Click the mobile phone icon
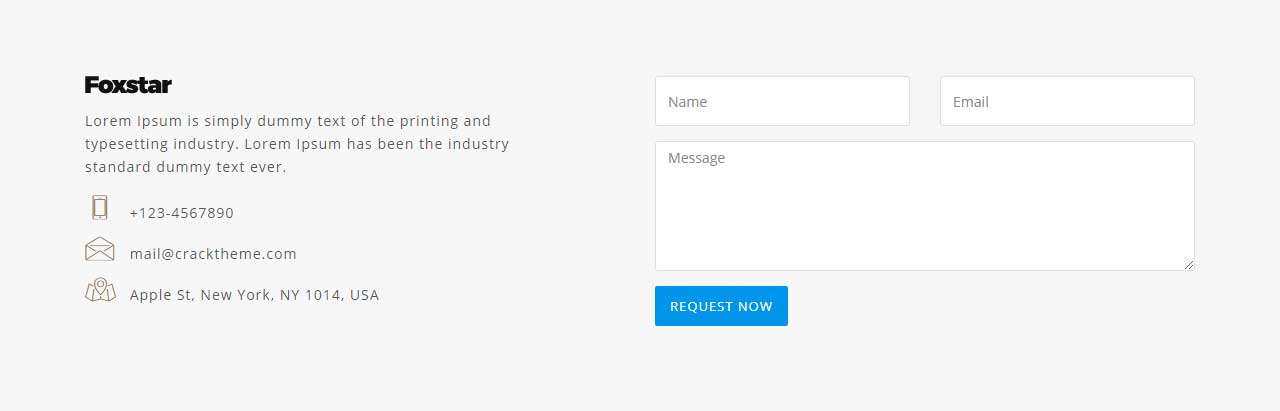 tap(100, 207)
